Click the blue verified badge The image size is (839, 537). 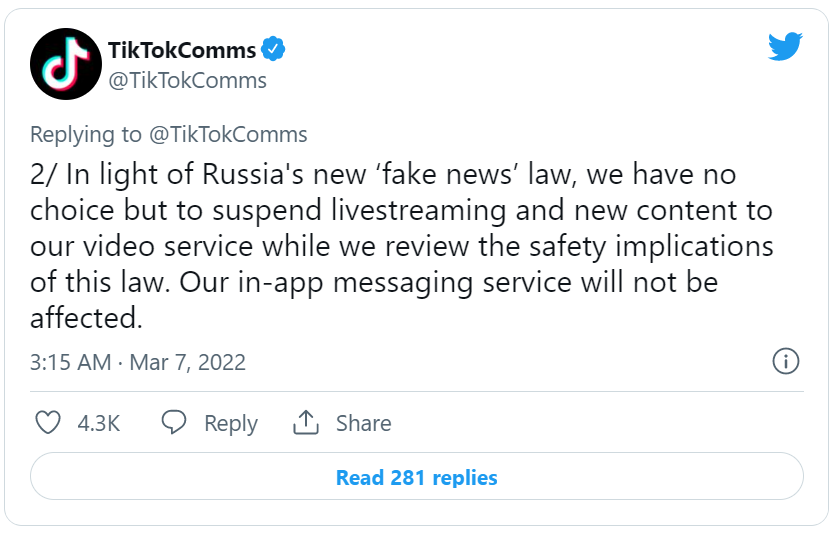click(x=275, y=49)
